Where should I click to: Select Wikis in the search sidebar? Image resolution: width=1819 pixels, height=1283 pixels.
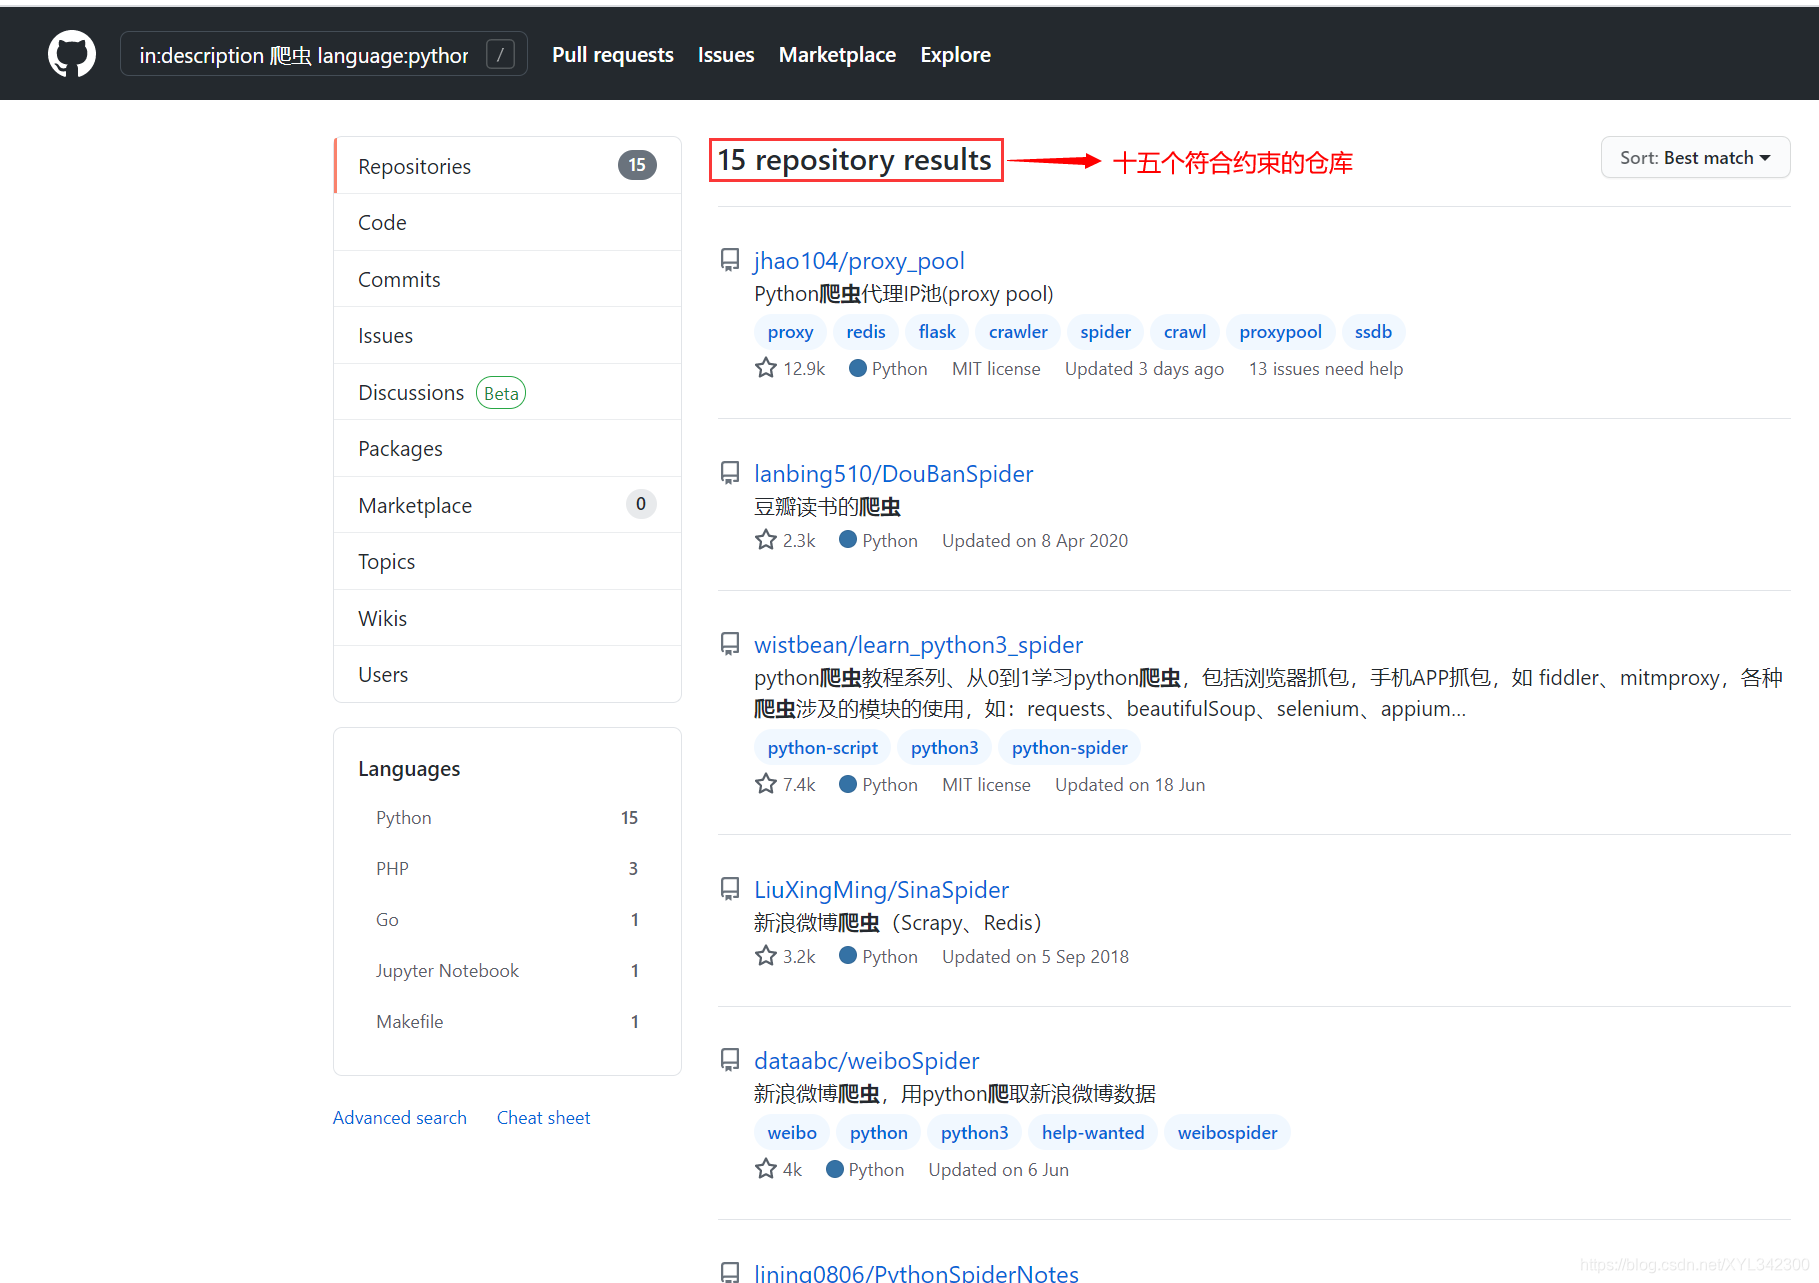click(x=508, y=618)
